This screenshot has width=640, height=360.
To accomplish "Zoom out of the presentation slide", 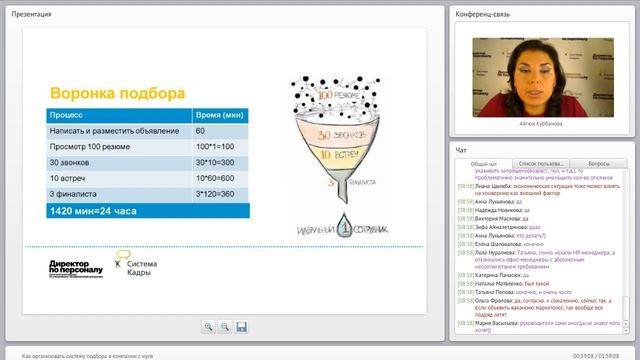I will pos(225,327).
